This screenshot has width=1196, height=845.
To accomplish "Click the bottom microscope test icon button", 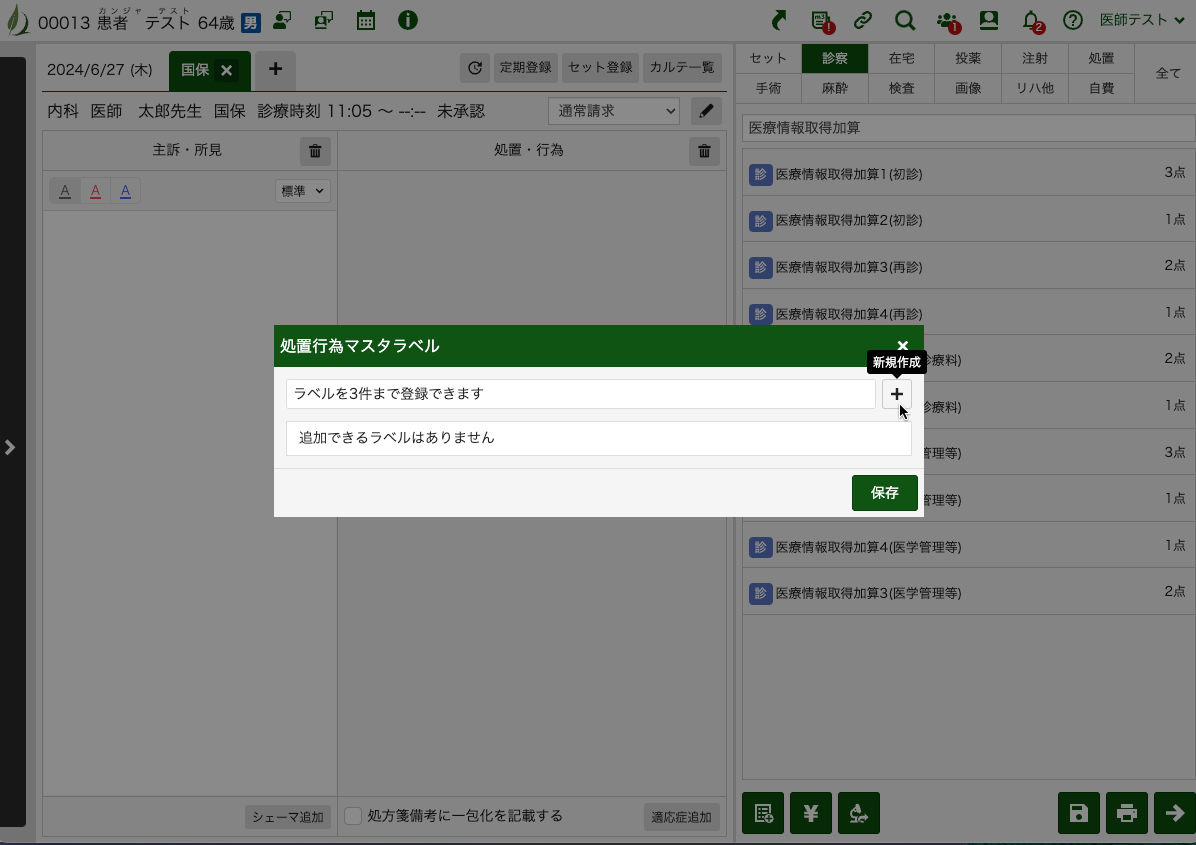I will click(859, 813).
